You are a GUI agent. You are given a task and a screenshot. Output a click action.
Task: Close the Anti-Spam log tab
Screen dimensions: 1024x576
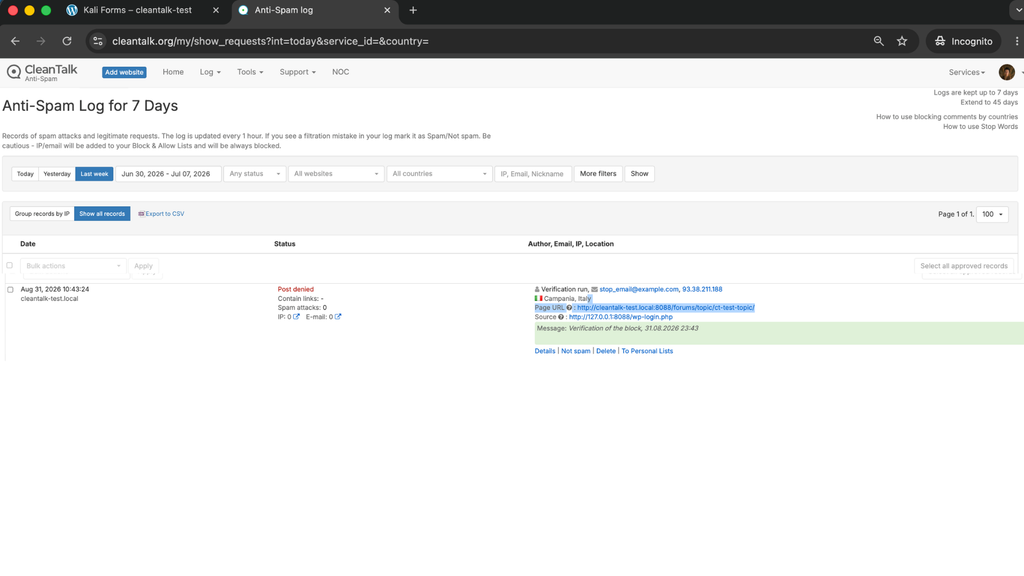(x=387, y=10)
